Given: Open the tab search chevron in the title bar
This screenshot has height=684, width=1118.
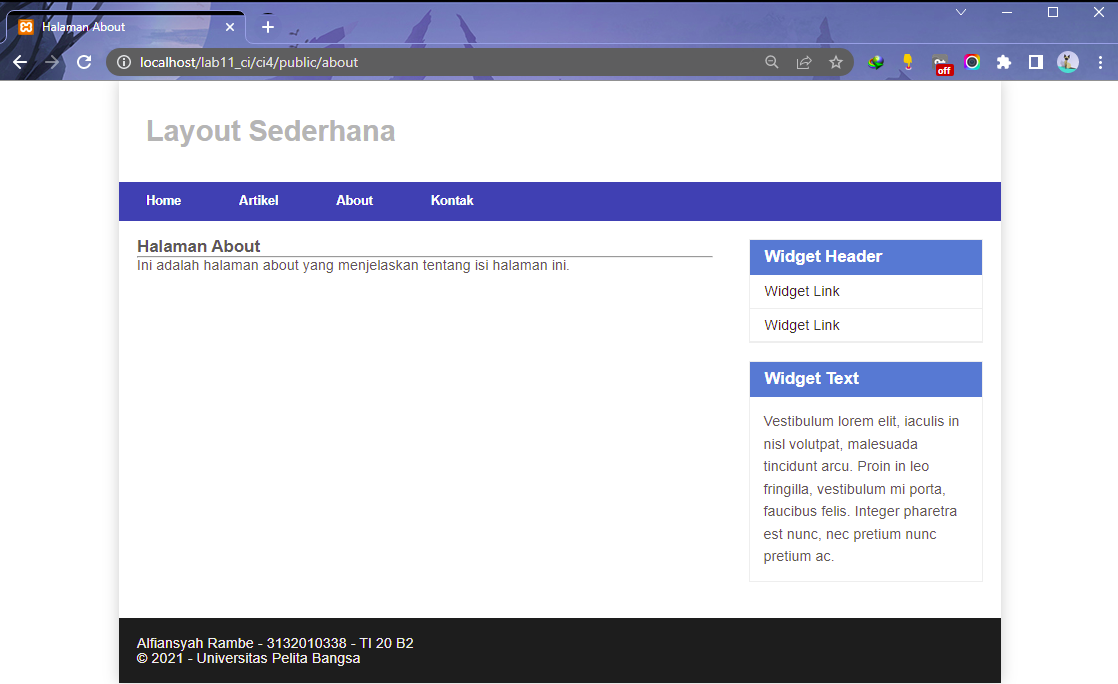Looking at the screenshot, I should tap(960, 12).
